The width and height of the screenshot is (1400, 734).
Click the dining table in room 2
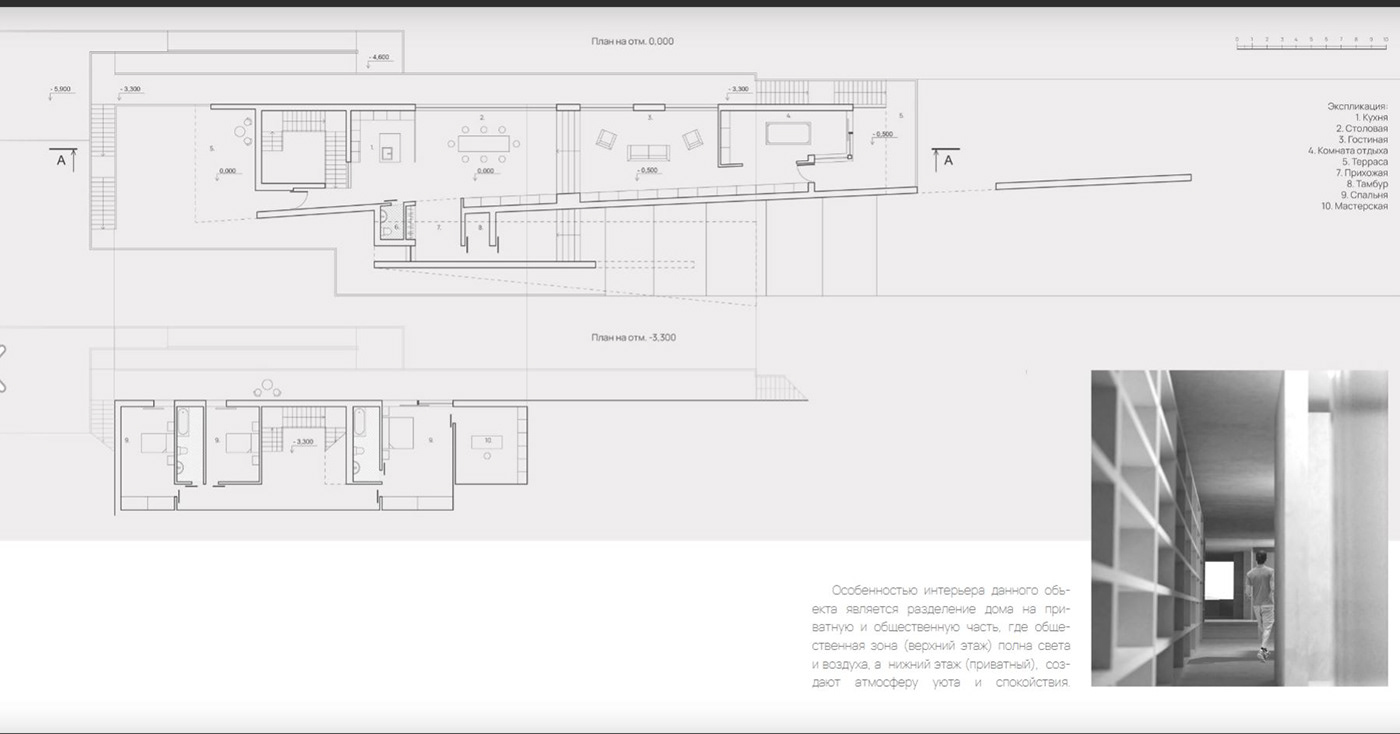(483, 144)
